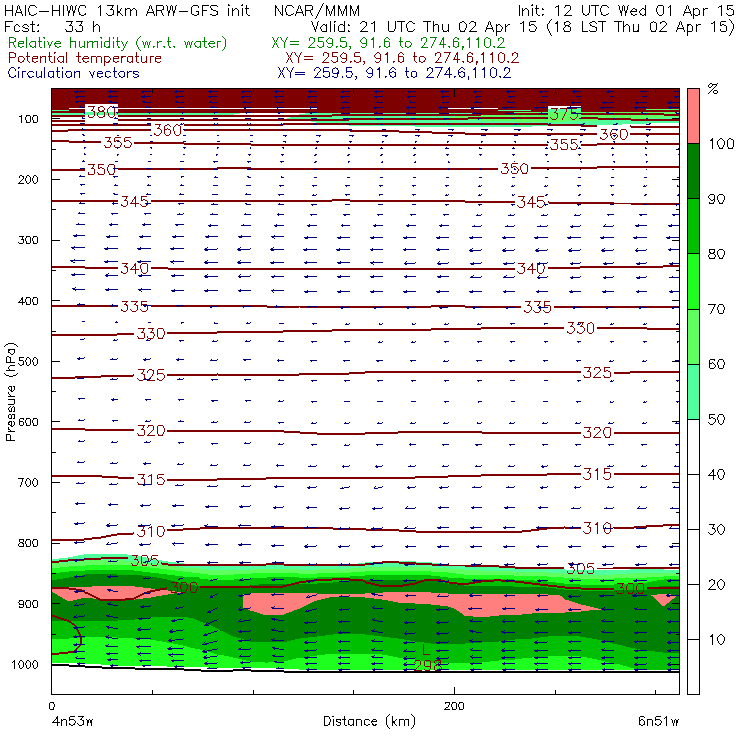The height and width of the screenshot is (740, 740).
Task: Click the 300 hPa pressure axis label
Action: coord(28,240)
